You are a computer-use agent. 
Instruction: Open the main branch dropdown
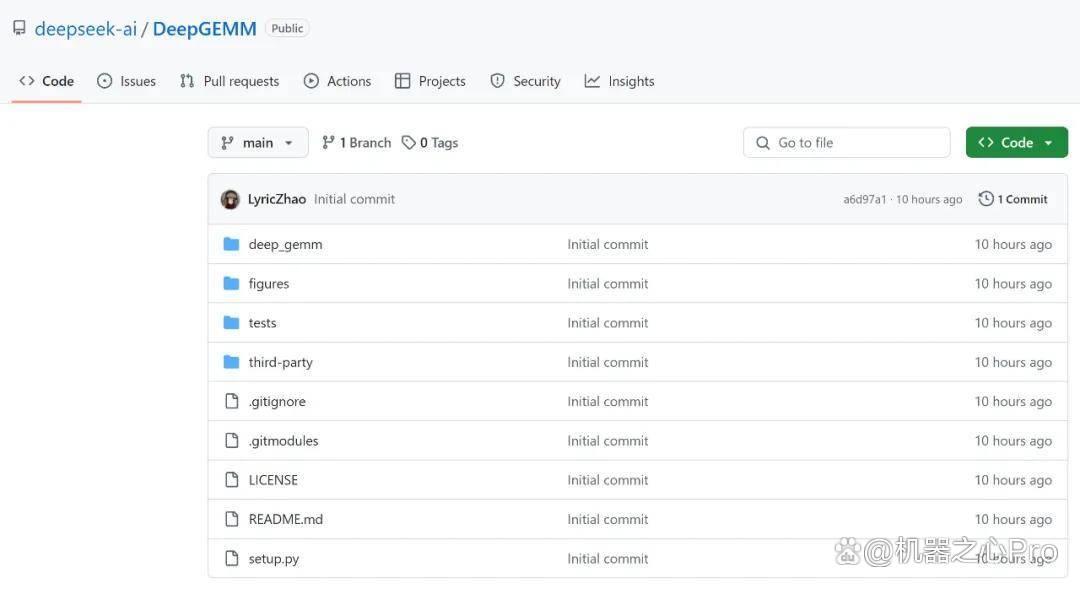[x=258, y=143]
